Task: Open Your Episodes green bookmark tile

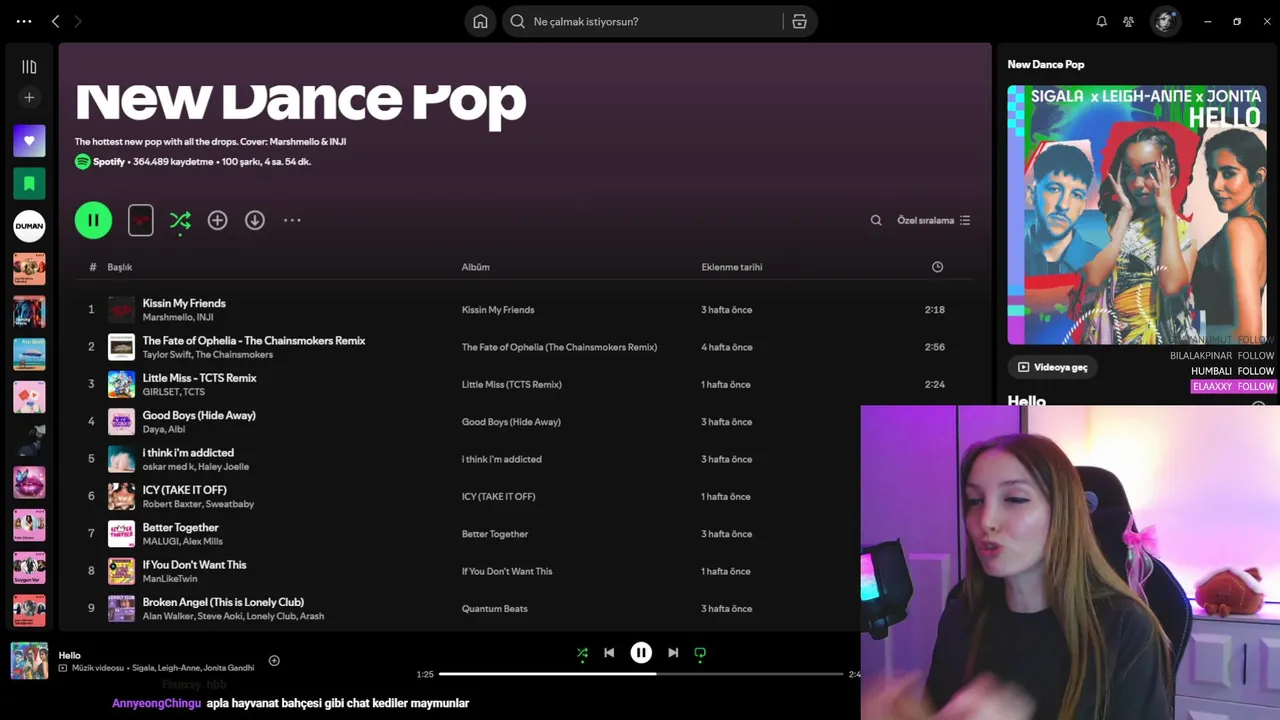Action: [x=29, y=183]
